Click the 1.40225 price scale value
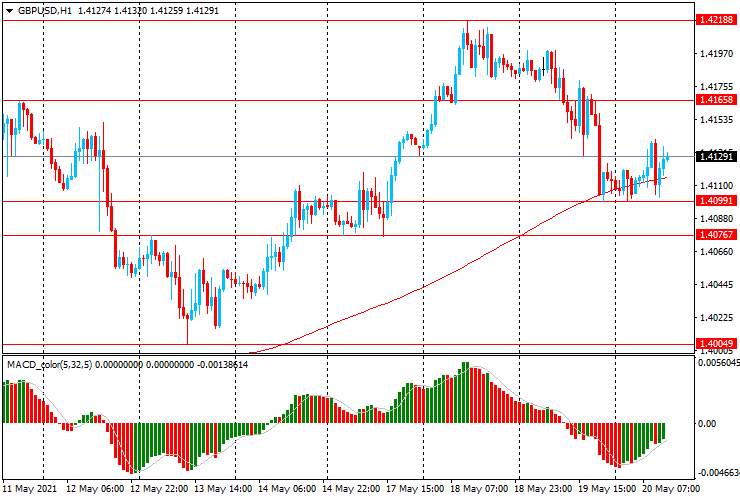 [717, 318]
